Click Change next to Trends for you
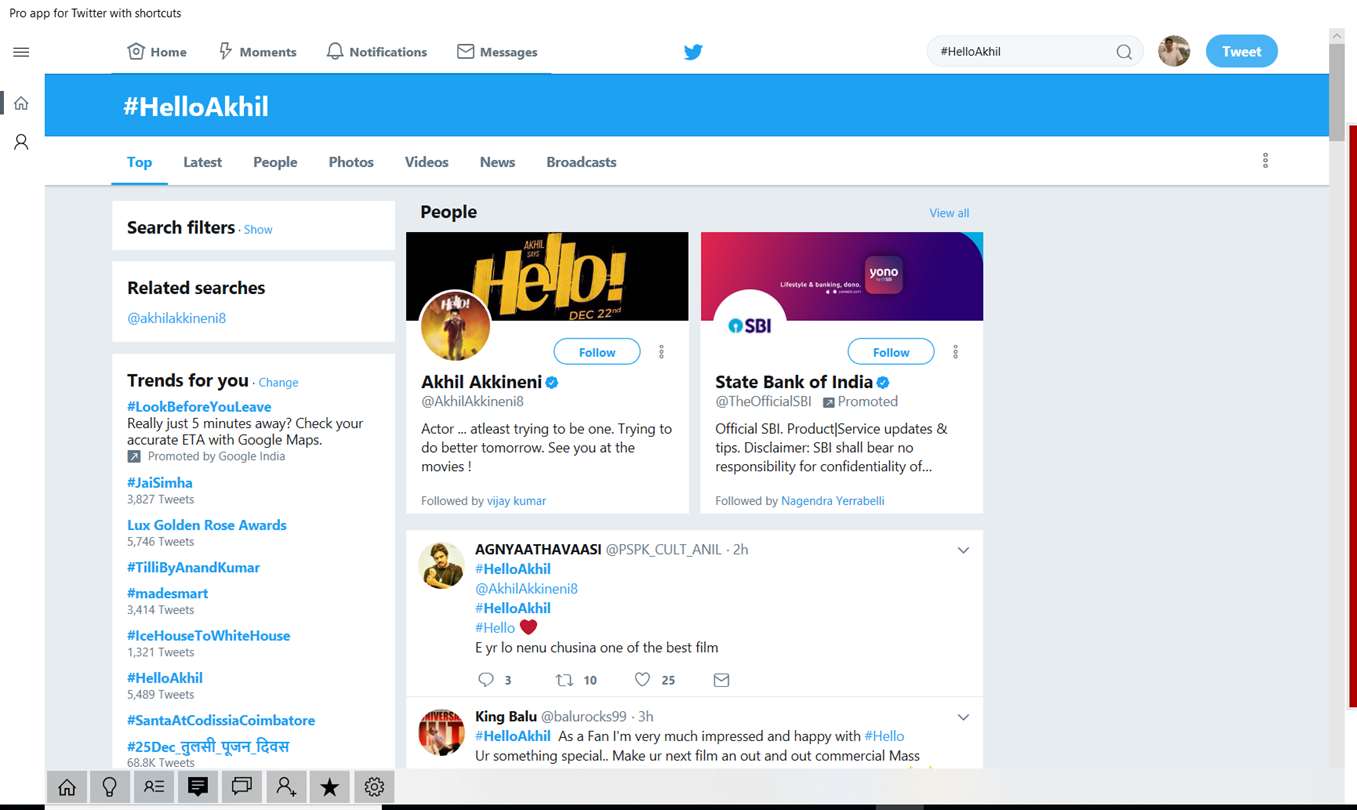Viewport: 1357px width, 810px height. (278, 382)
